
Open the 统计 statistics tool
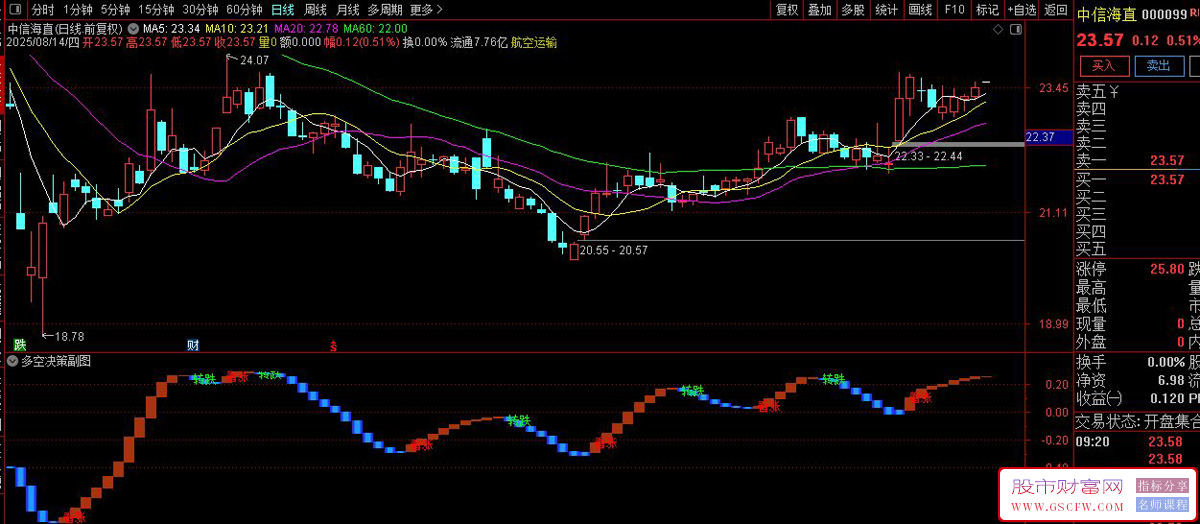coord(886,9)
